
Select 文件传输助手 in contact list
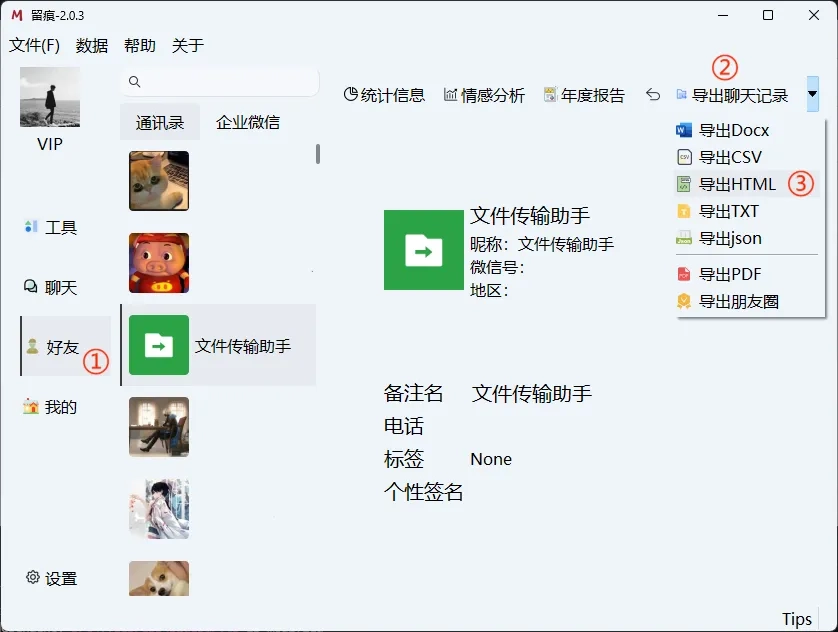coord(219,345)
